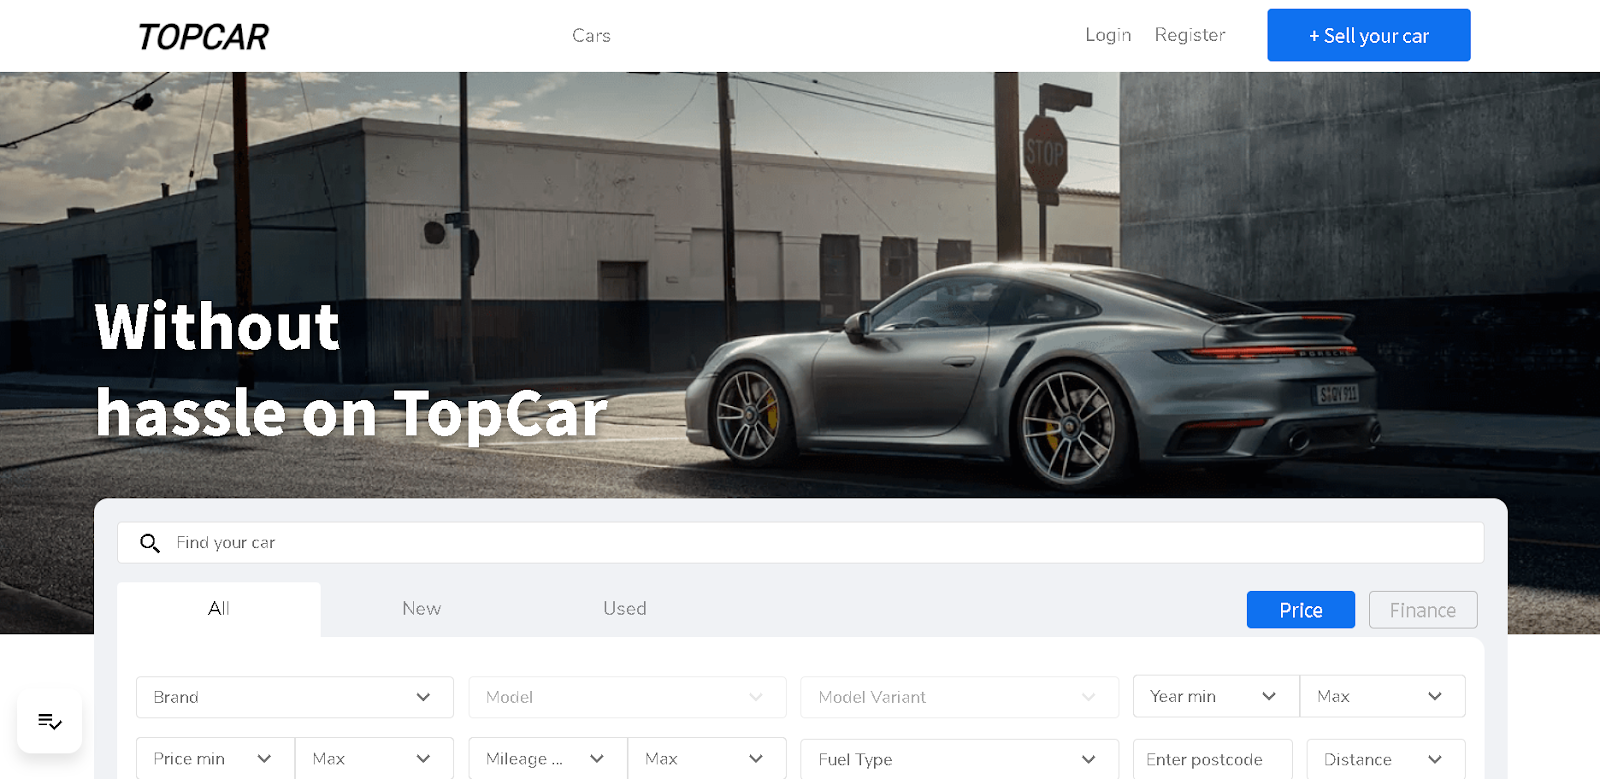The width and height of the screenshot is (1600, 779).
Task: Open the Mileage Max dropdown
Action: coord(707,759)
